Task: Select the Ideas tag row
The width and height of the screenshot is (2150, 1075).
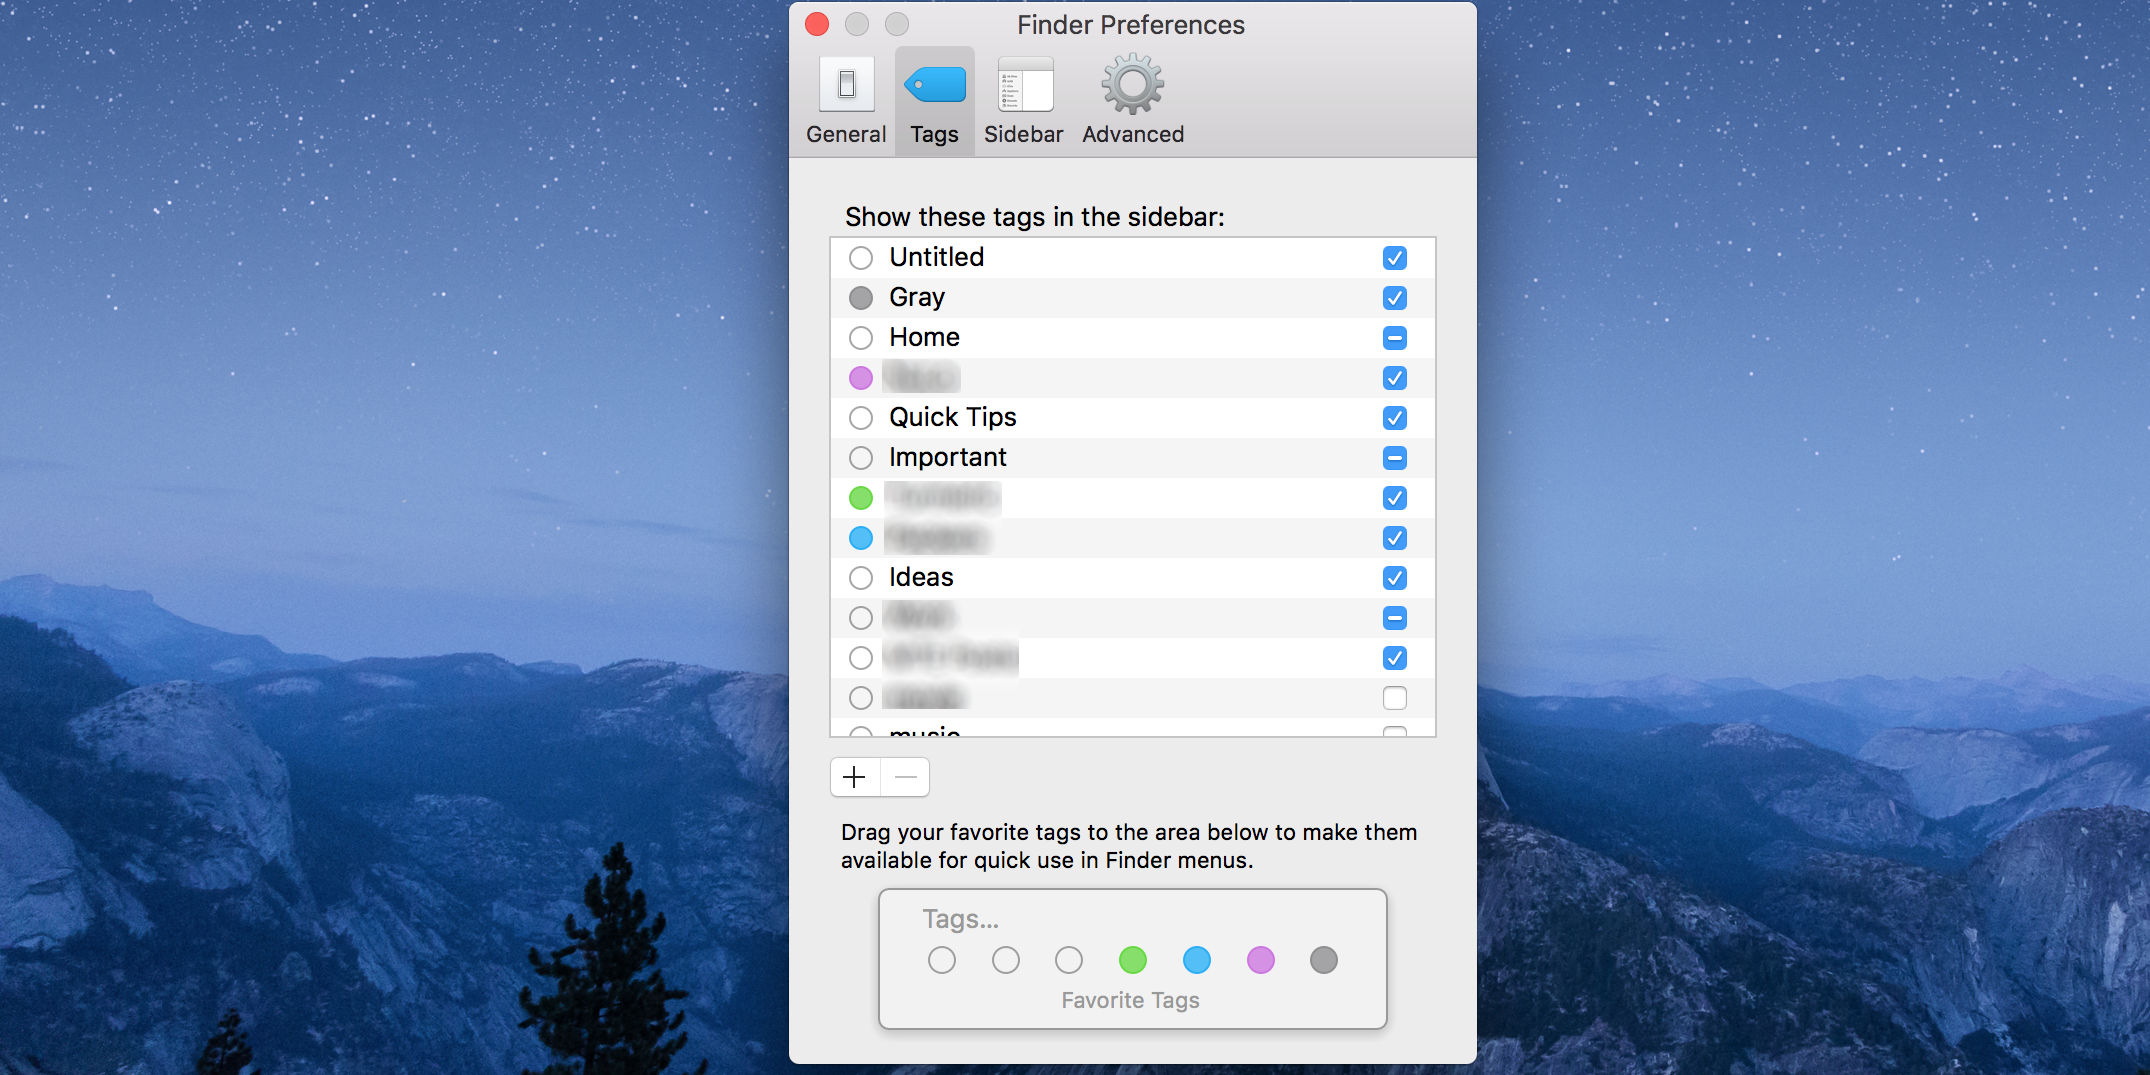Action: point(1100,578)
